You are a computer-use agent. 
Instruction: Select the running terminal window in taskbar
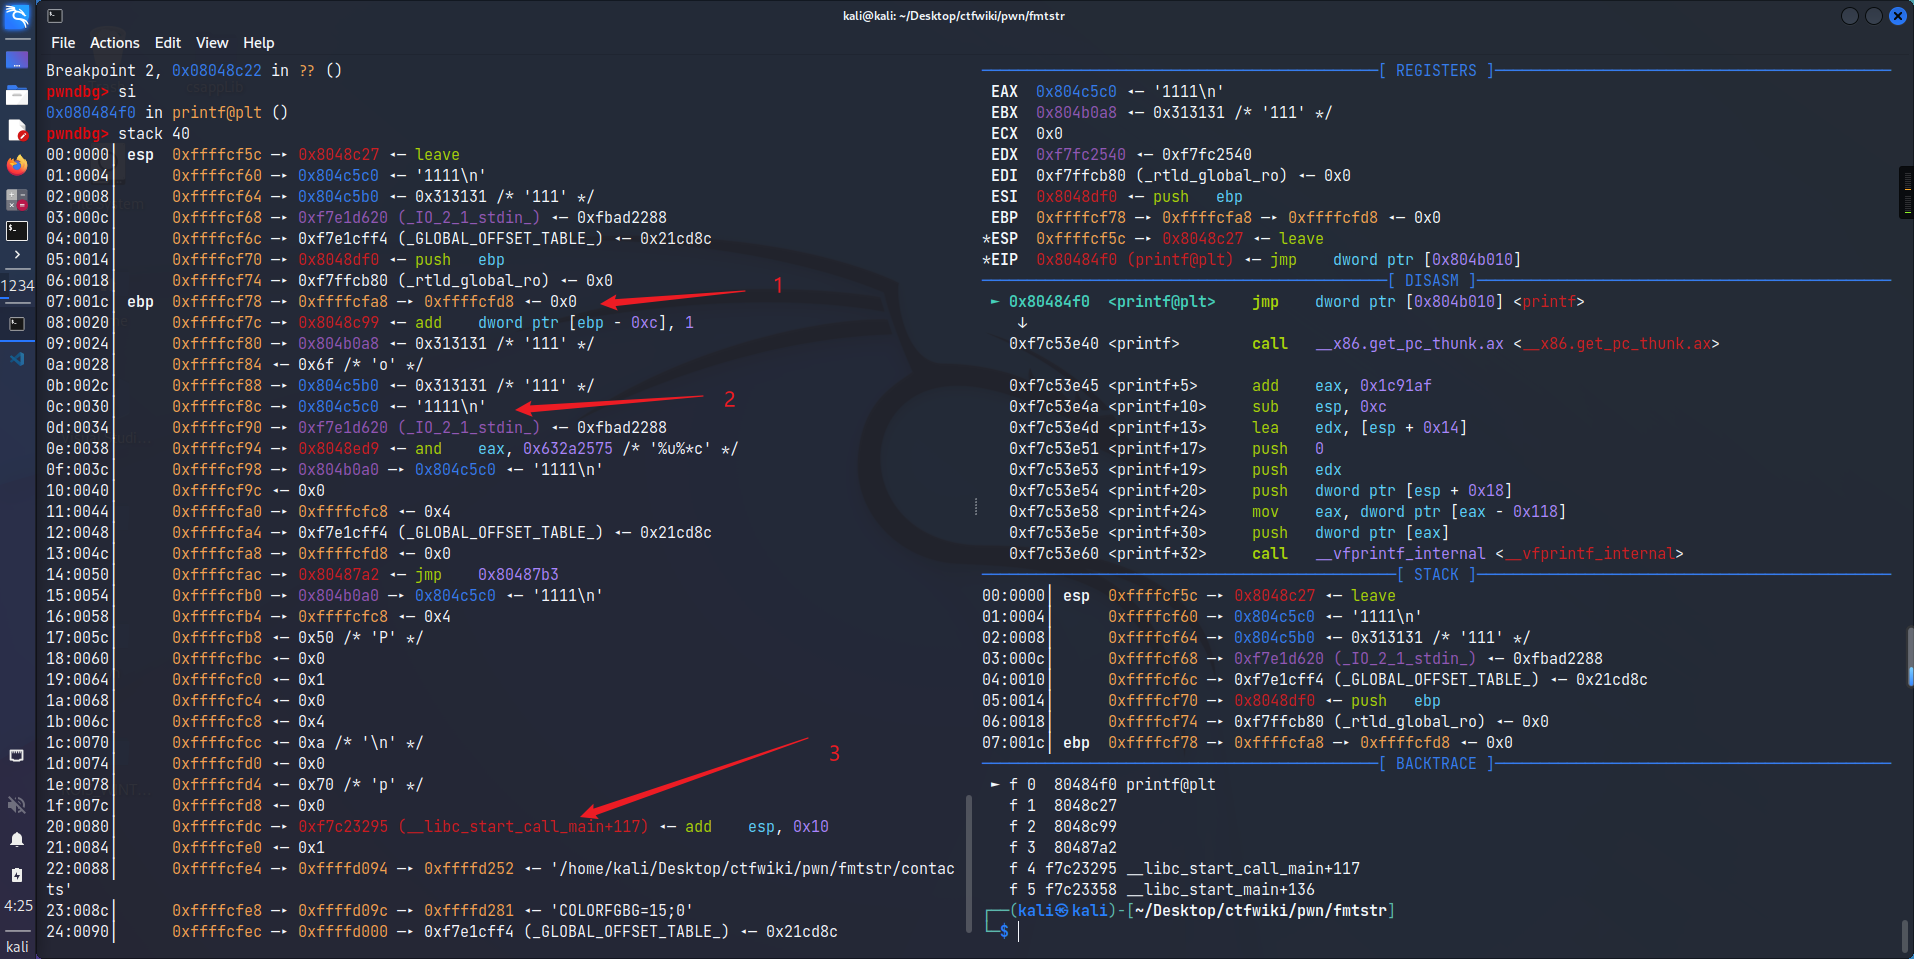pos(17,324)
